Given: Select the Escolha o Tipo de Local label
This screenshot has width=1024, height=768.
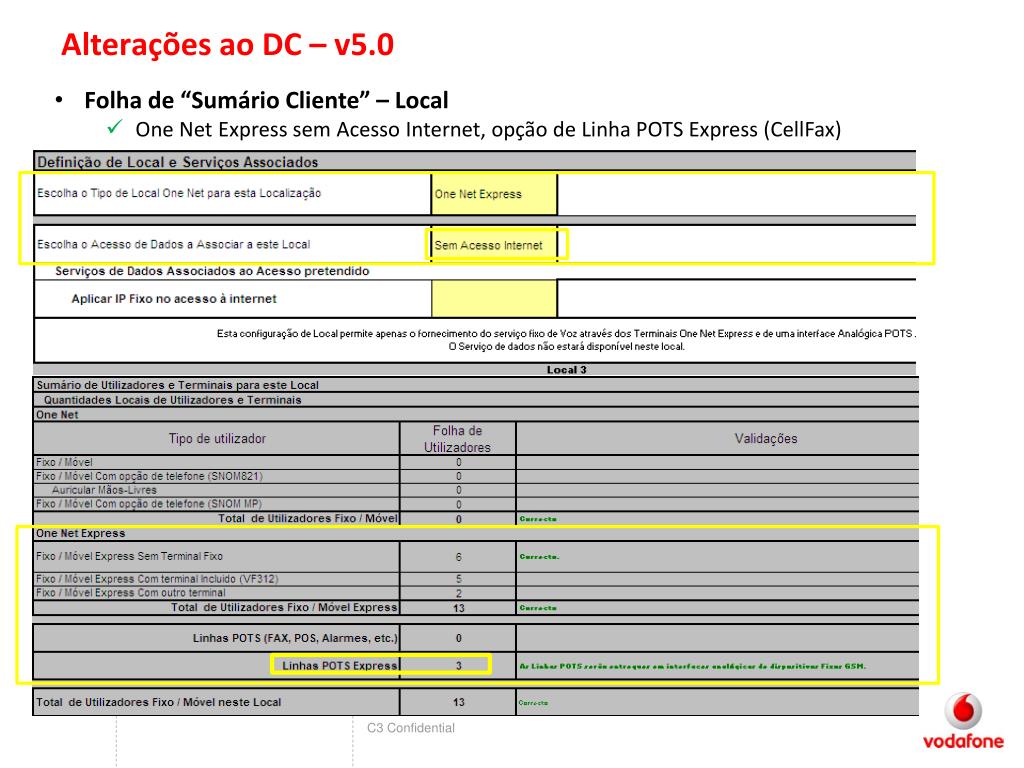Looking at the screenshot, I should tap(179, 193).
